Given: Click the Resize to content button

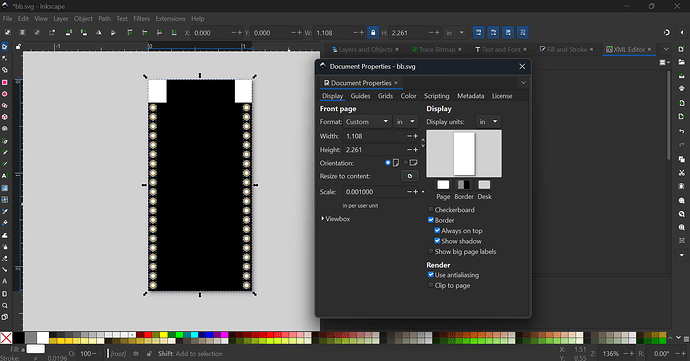Looking at the screenshot, I should point(410,176).
